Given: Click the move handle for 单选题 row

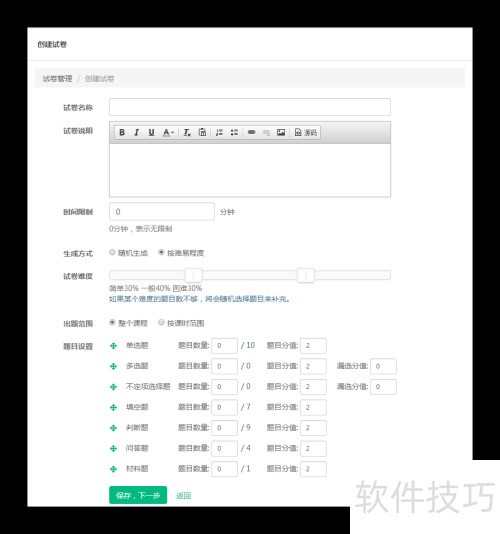Looking at the screenshot, I should tap(113, 346).
